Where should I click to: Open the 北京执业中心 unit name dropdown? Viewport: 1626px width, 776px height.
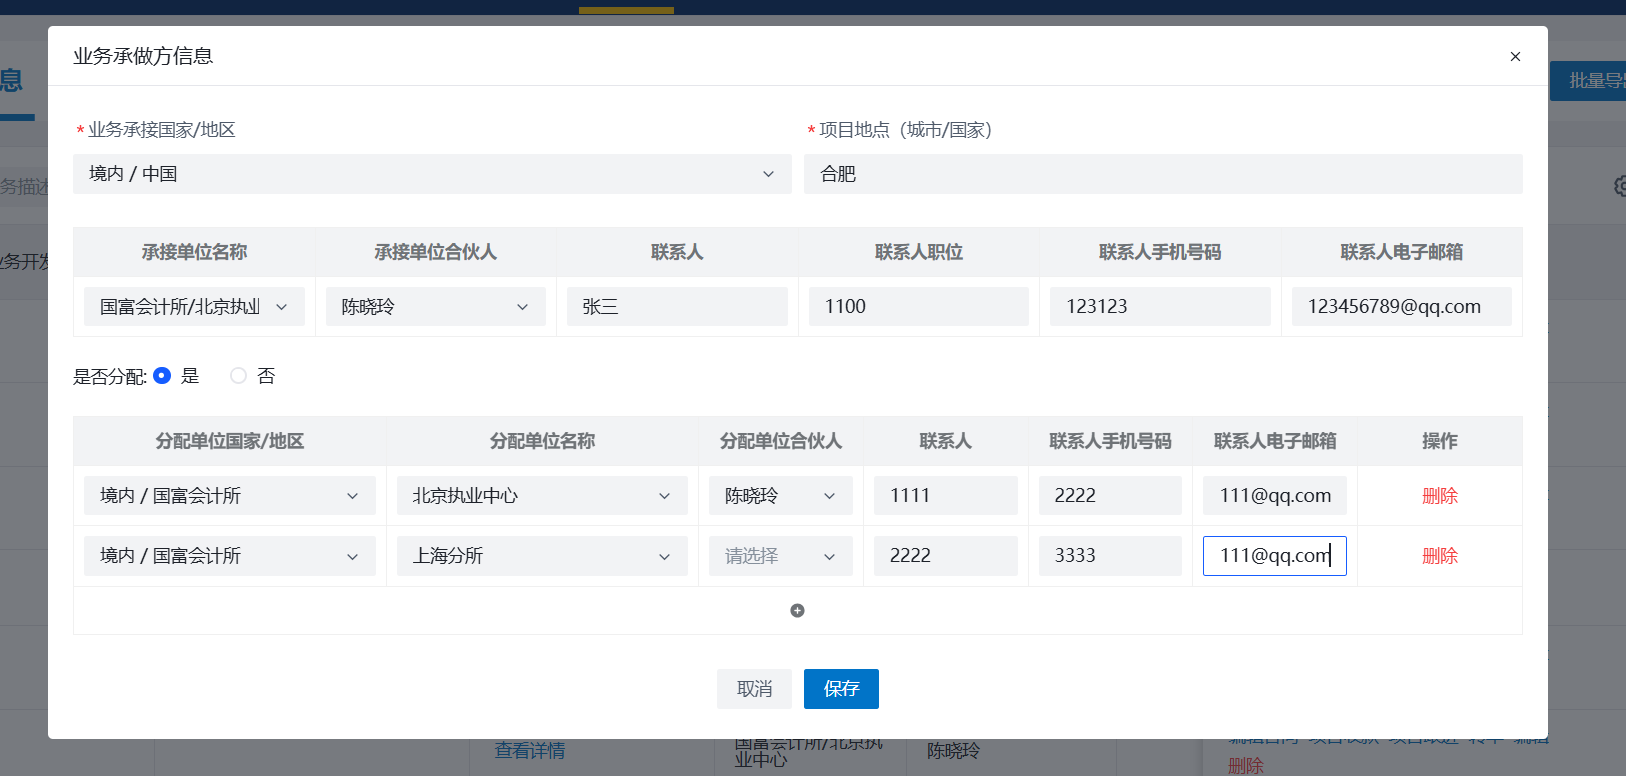(x=542, y=496)
